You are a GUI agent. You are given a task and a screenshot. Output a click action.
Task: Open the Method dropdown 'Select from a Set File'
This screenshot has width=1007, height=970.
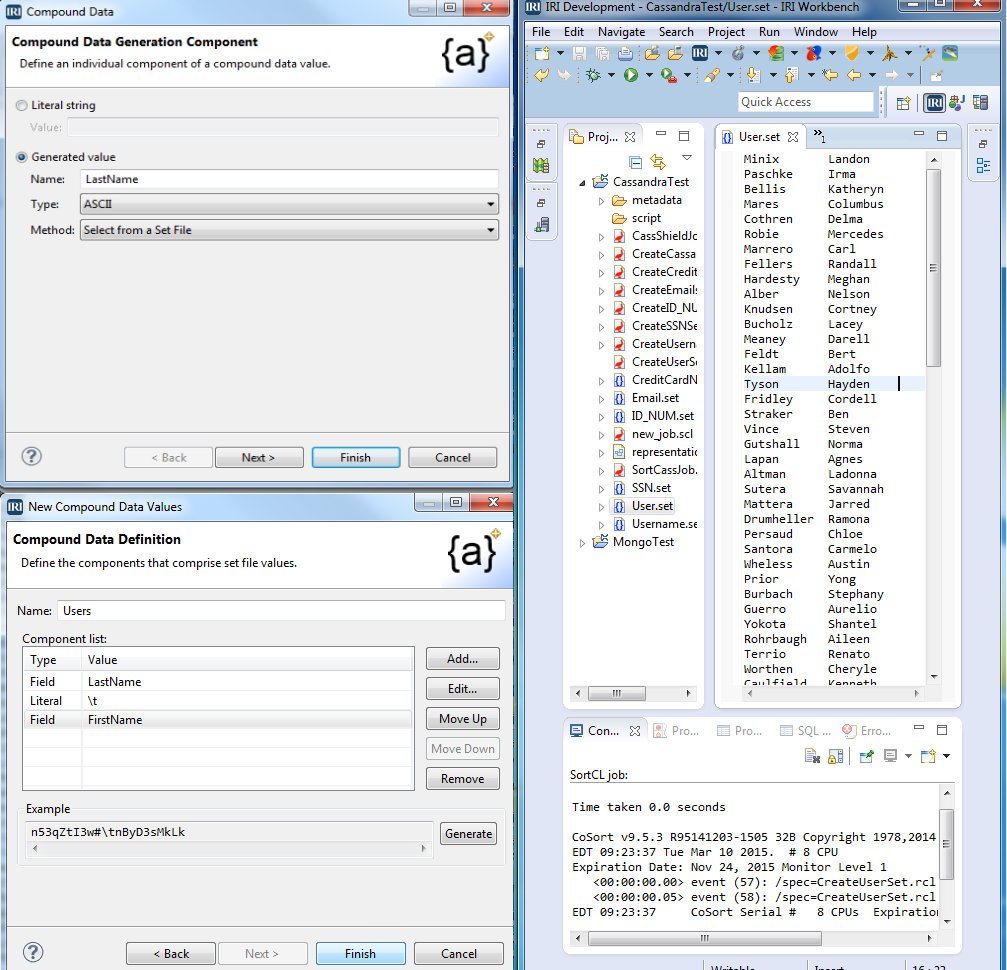(289, 230)
